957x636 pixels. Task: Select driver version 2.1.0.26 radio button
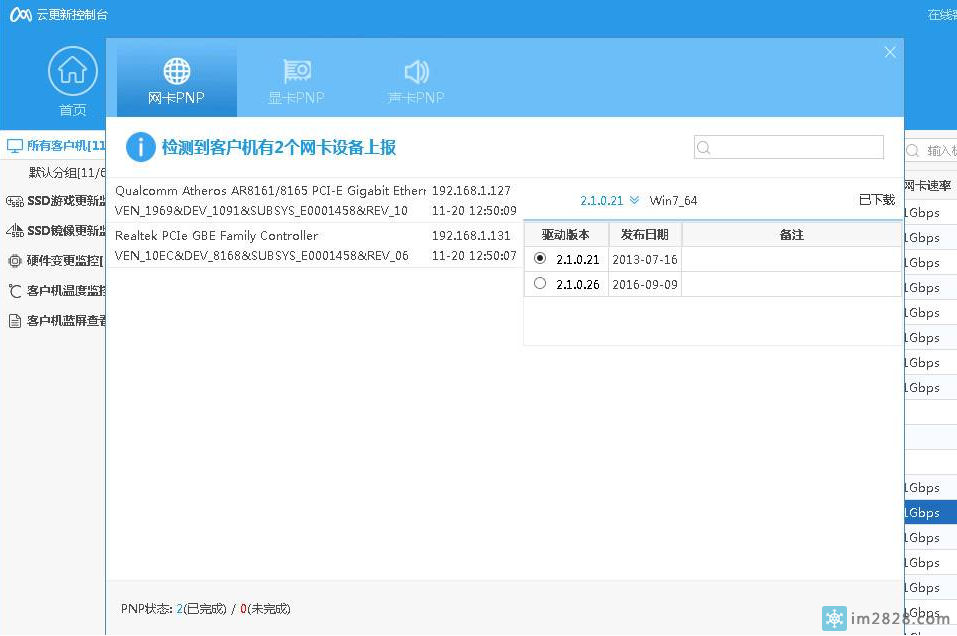(x=541, y=284)
